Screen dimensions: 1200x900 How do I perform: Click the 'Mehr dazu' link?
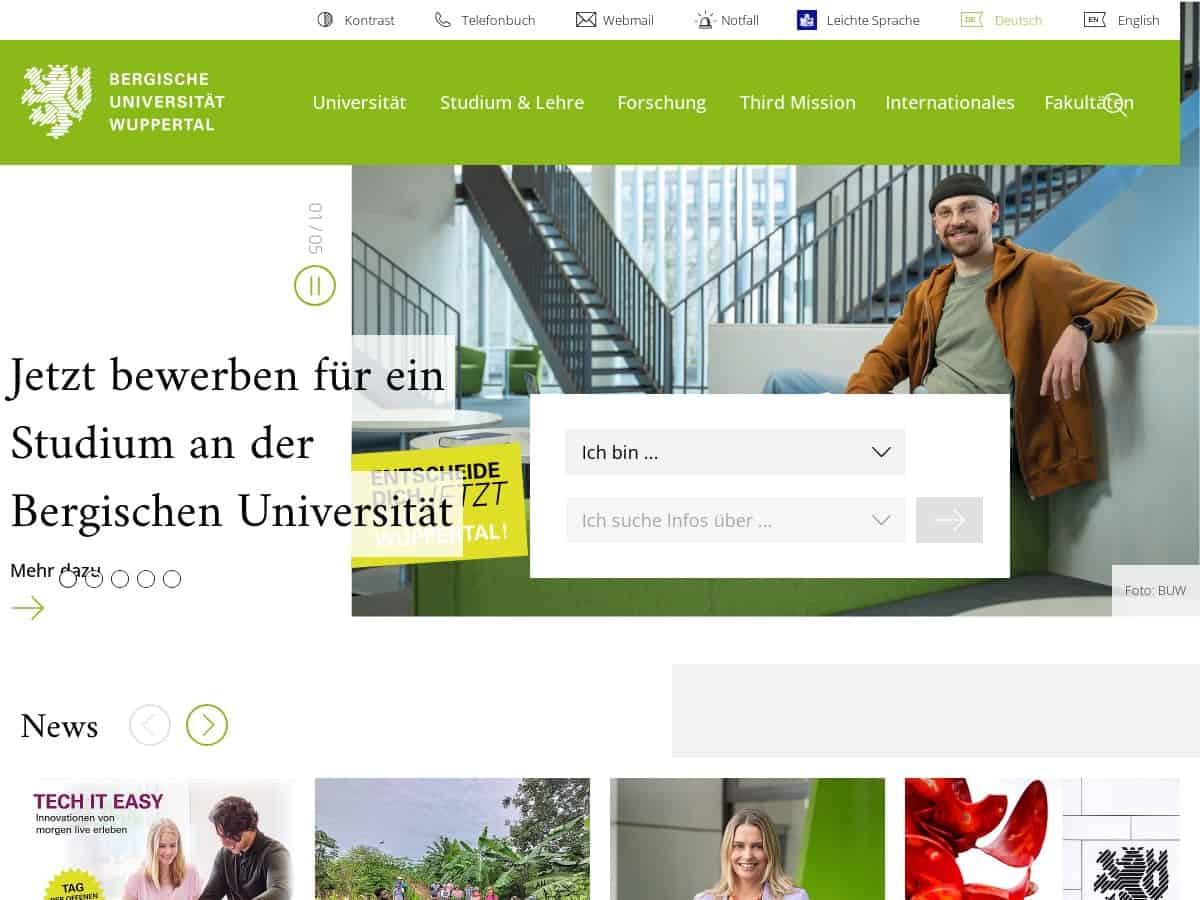click(55, 570)
